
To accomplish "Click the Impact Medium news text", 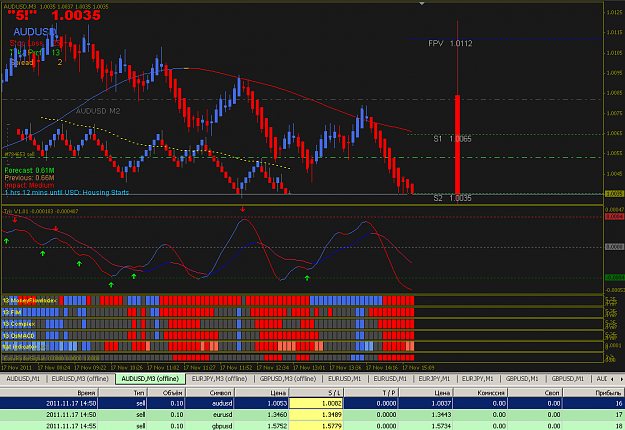I will pyautogui.click(x=29, y=185).
